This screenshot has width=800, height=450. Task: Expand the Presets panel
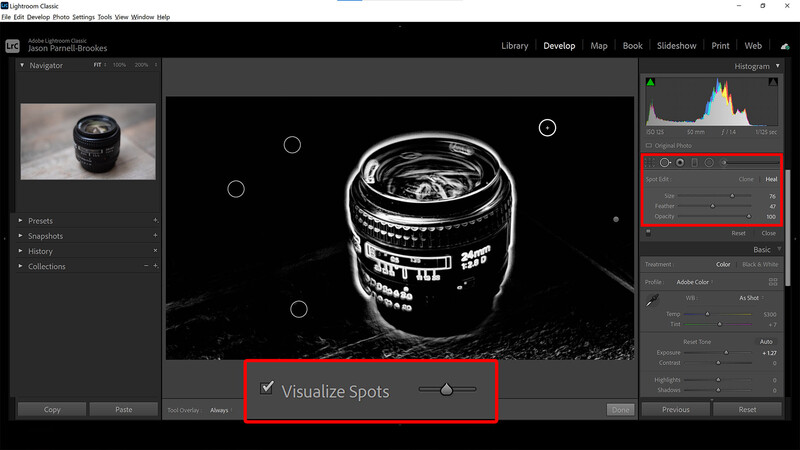20,220
